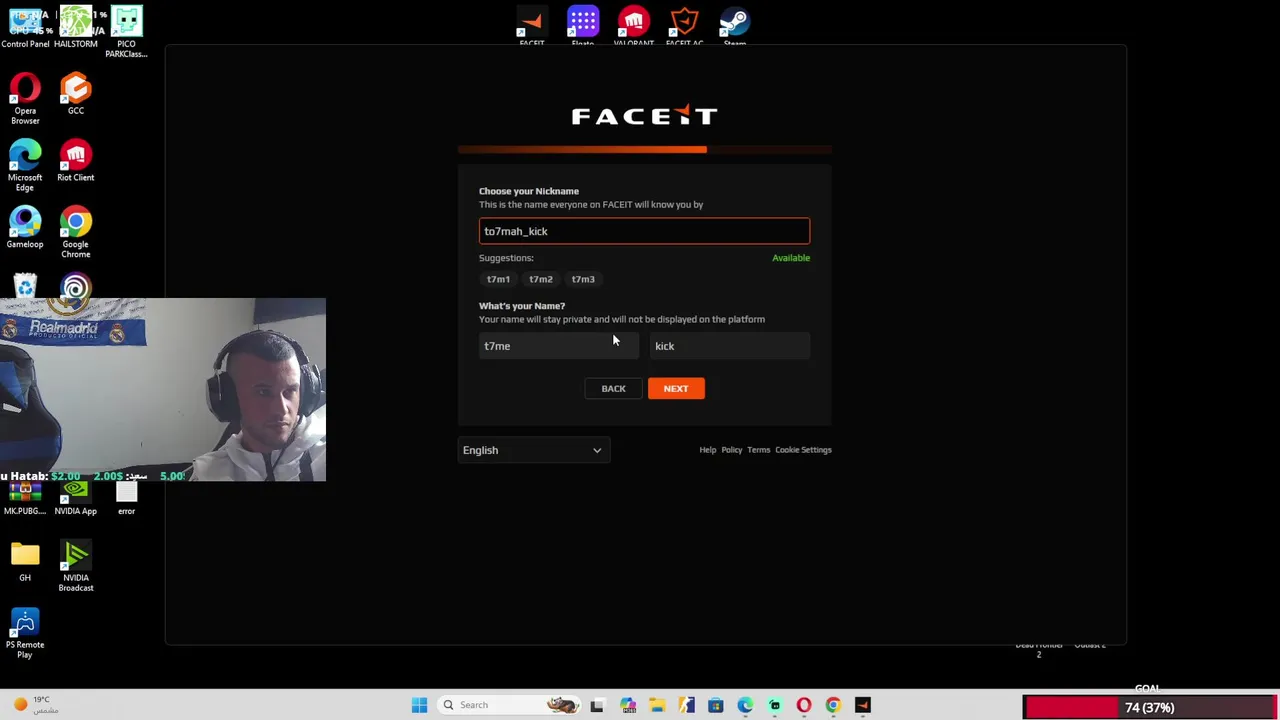
Task: Select the t7m2 nickname suggestion
Action: (x=540, y=279)
